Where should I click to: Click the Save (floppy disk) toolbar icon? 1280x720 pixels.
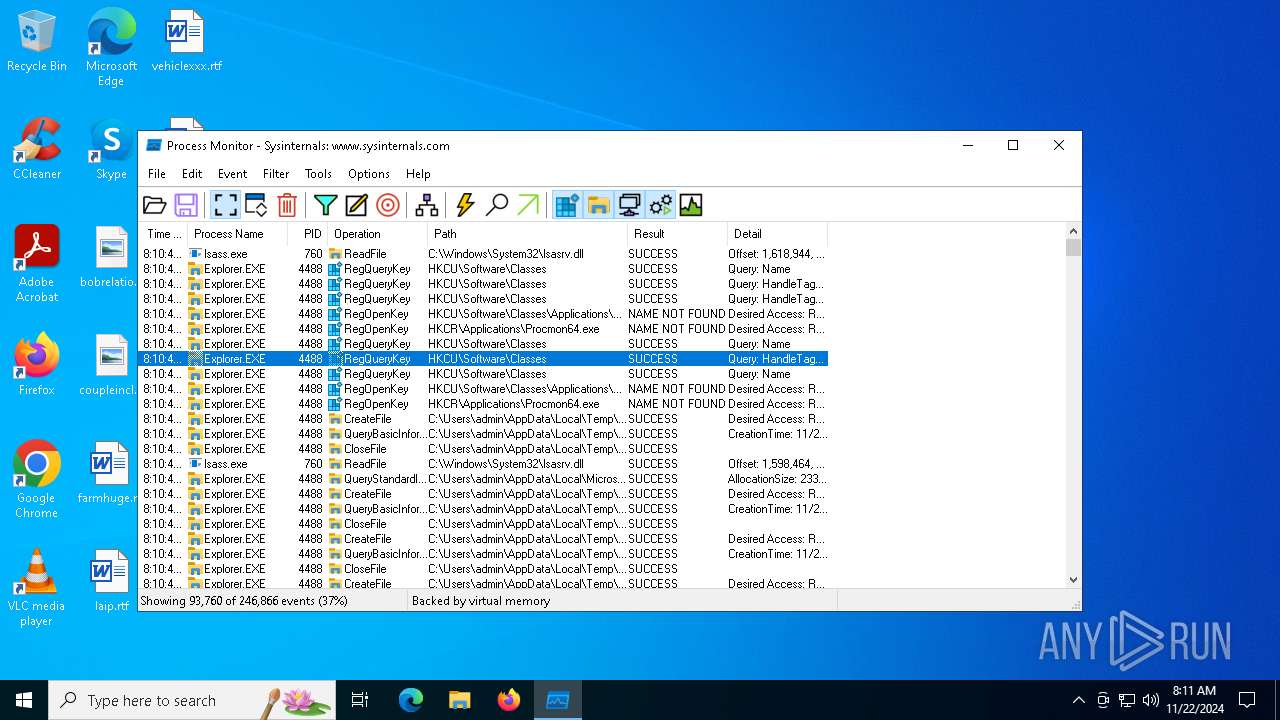186,205
